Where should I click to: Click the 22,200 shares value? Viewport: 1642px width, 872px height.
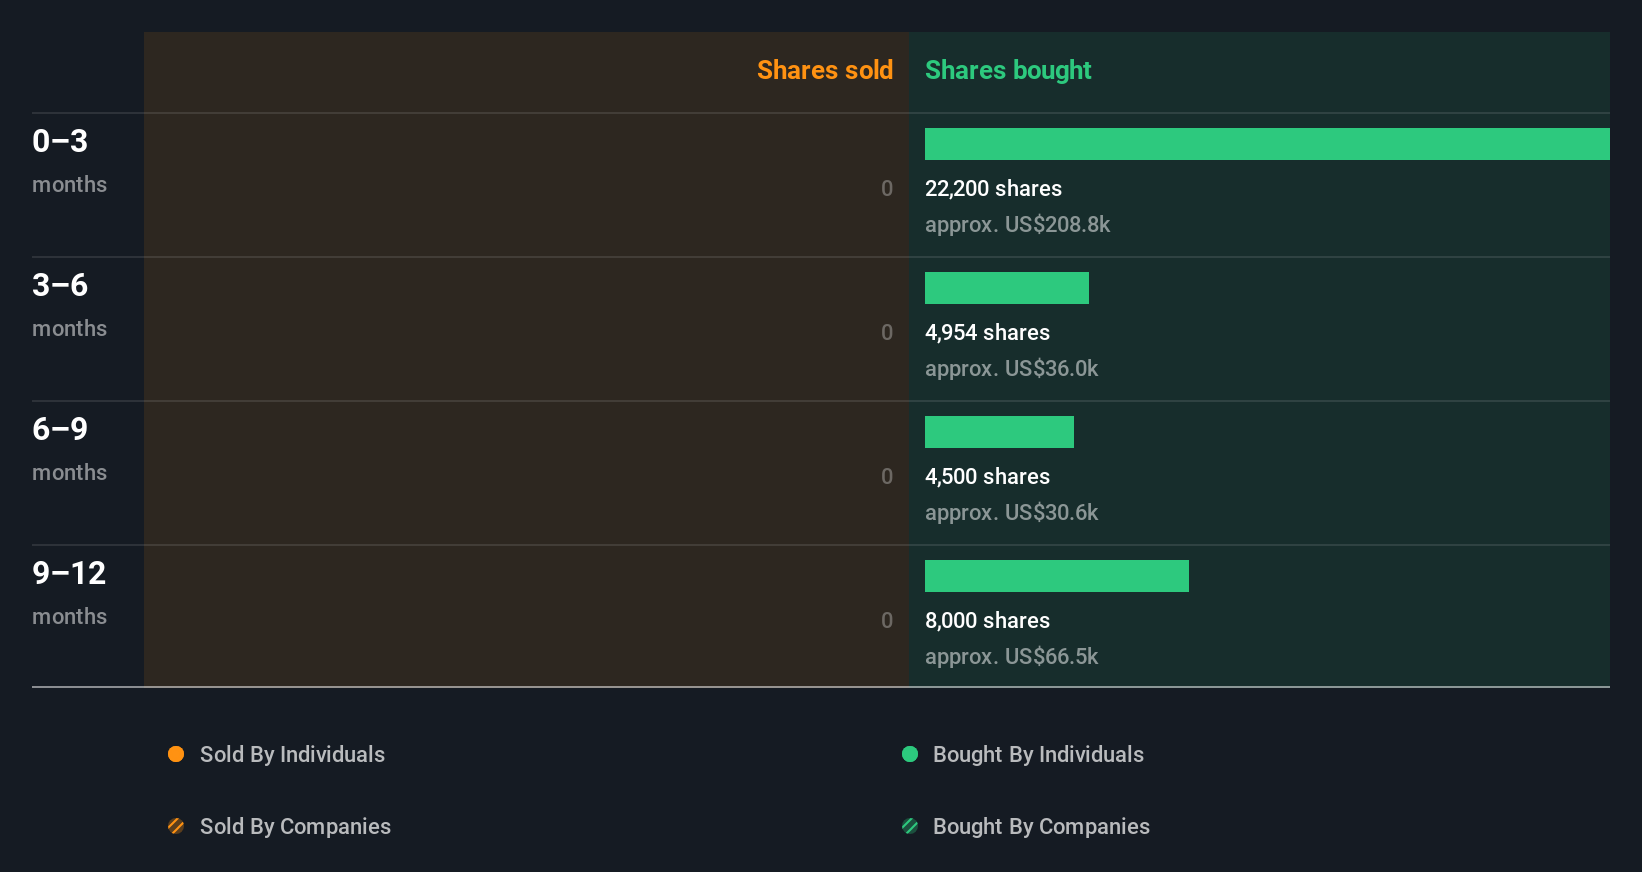click(x=993, y=188)
